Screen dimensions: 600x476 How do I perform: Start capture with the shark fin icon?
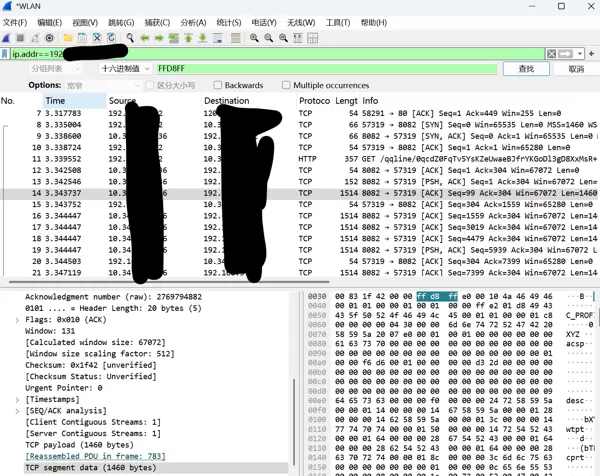tap(7, 37)
